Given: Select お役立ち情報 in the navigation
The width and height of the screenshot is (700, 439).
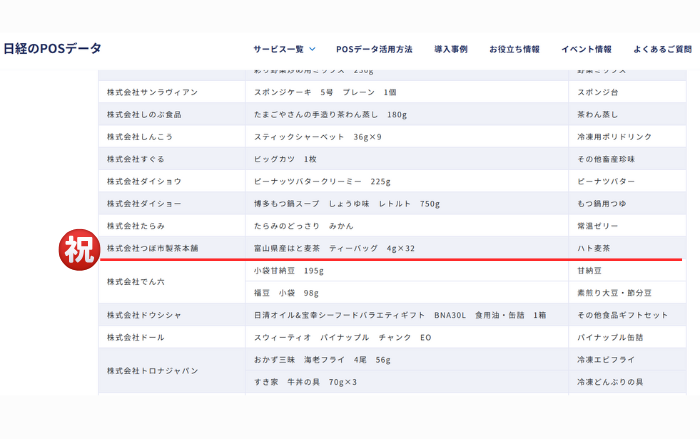Looking at the screenshot, I should pos(514,49).
